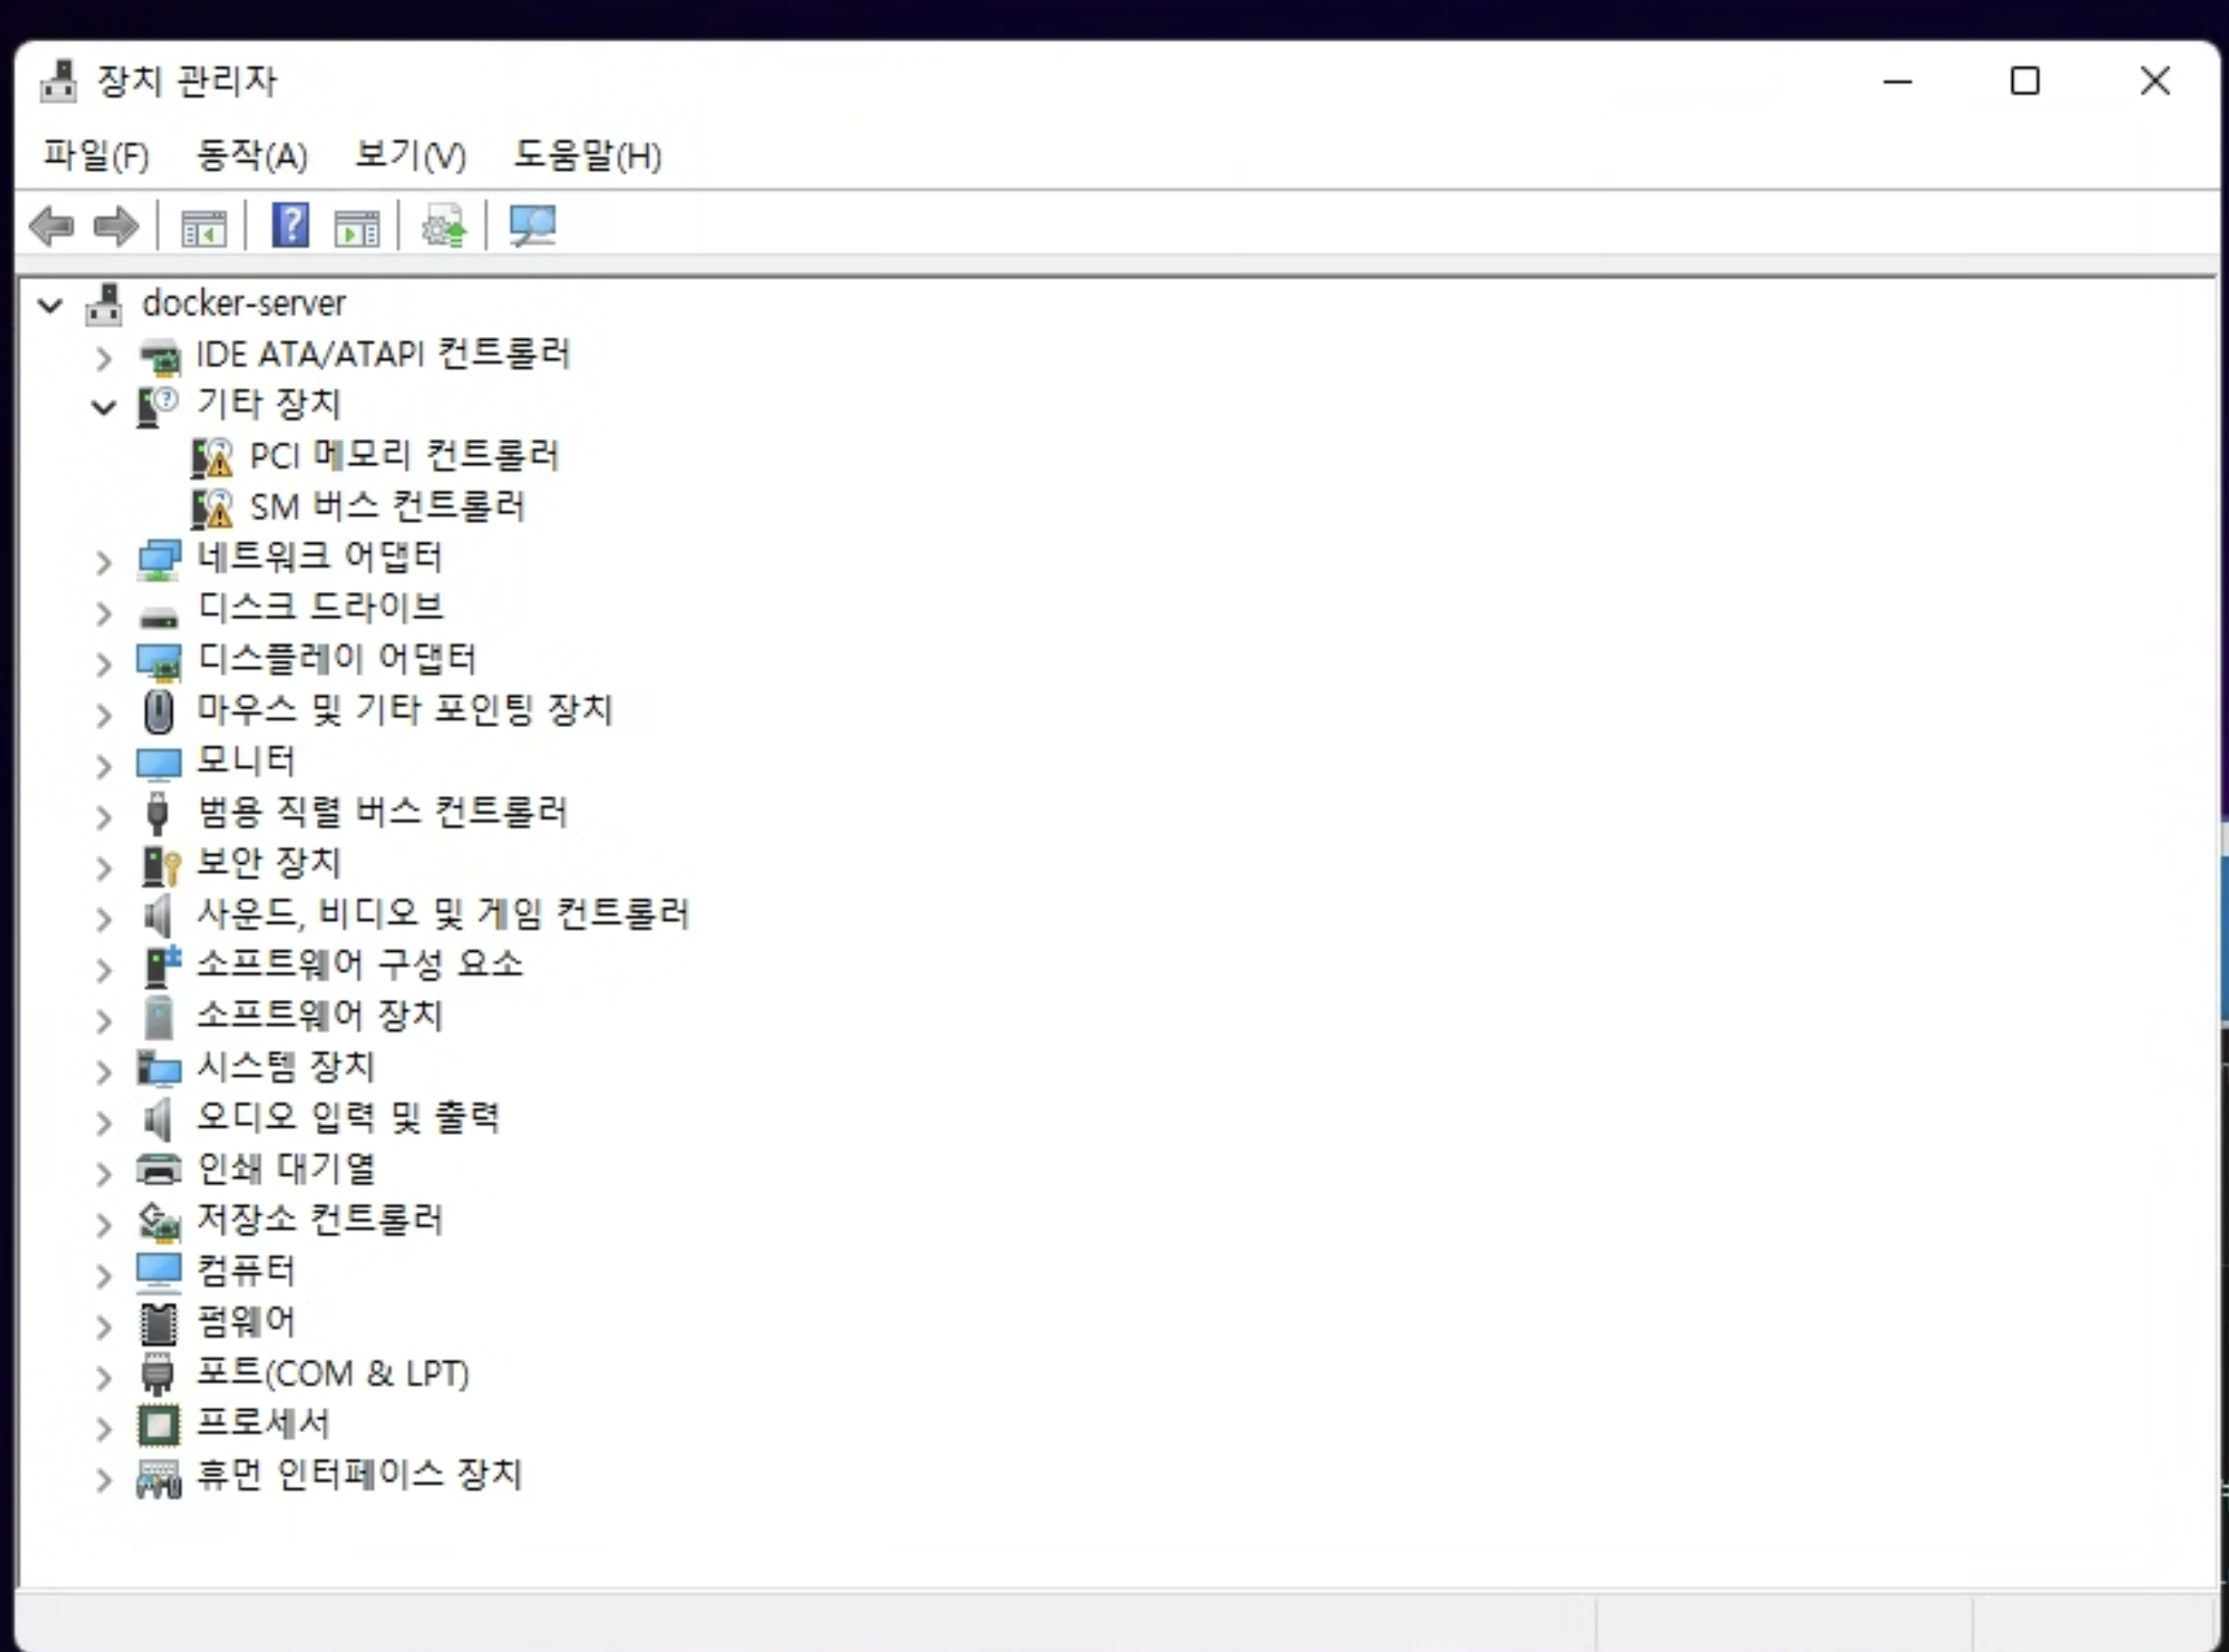This screenshot has height=1652, width=2229.
Task: Click the Show/Hide action pane icon
Action: pos(357,228)
